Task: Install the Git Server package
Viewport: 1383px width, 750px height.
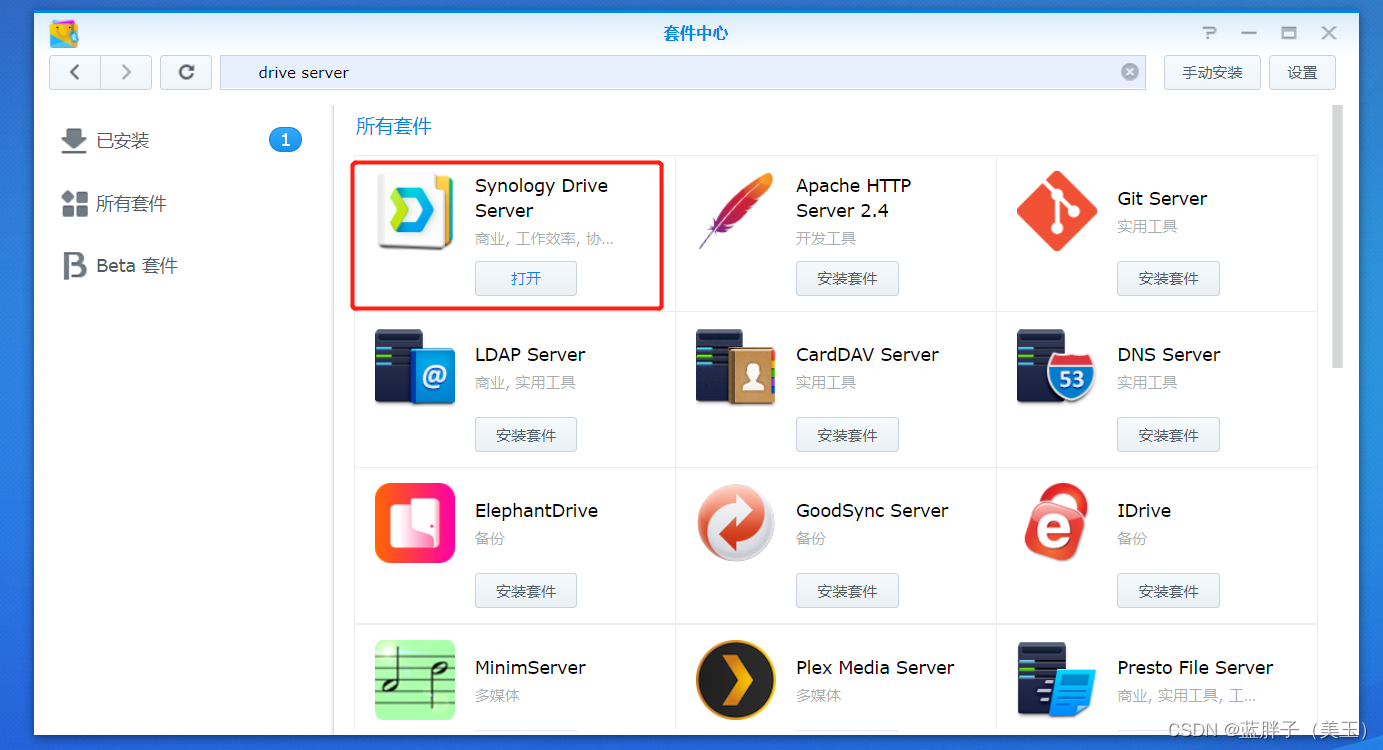Action: 1168,279
